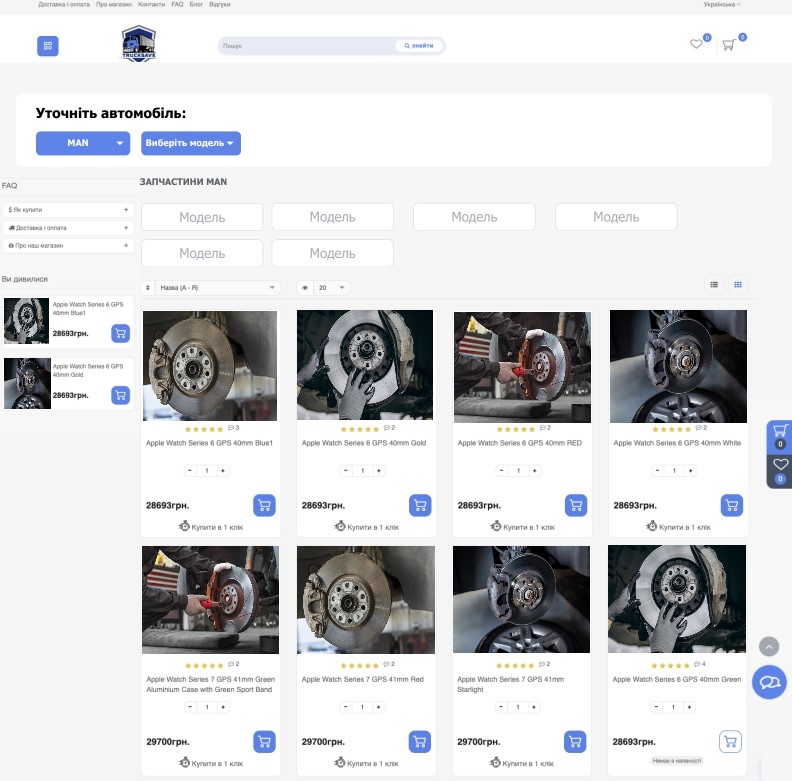Open the floating side cart widget
792x781 pixels.
pos(779,436)
